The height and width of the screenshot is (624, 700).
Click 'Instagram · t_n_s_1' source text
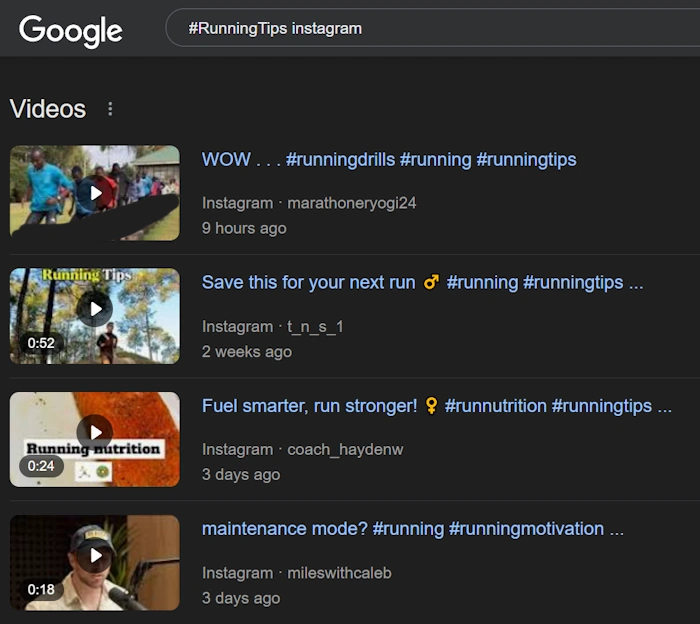pos(272,327)
